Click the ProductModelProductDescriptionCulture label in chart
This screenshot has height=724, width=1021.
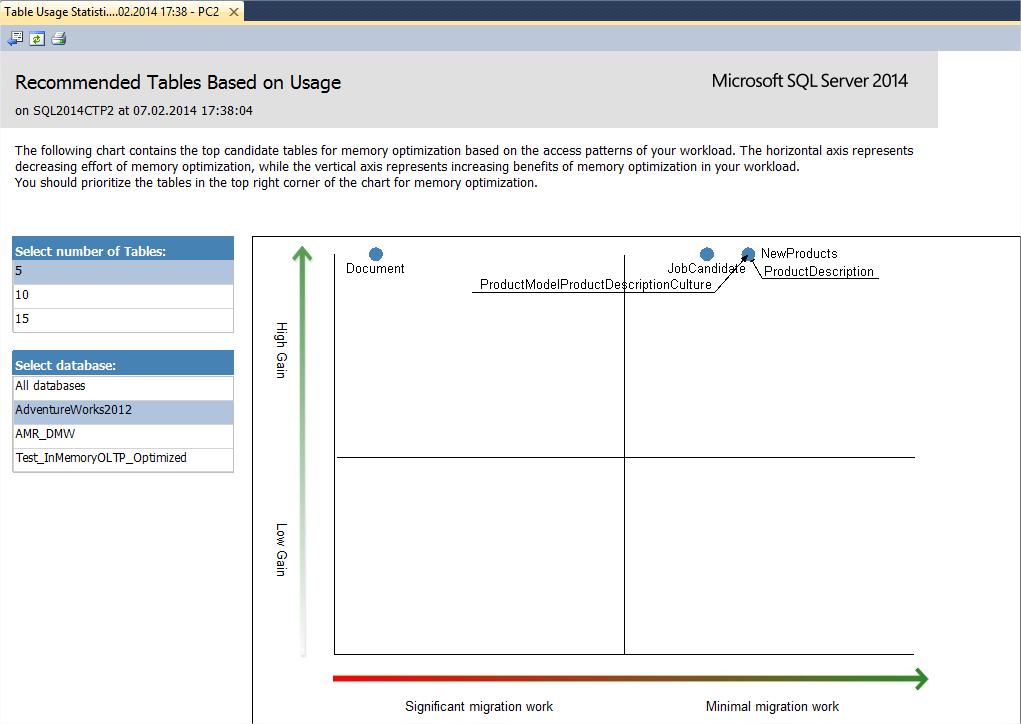click(596, 285)
